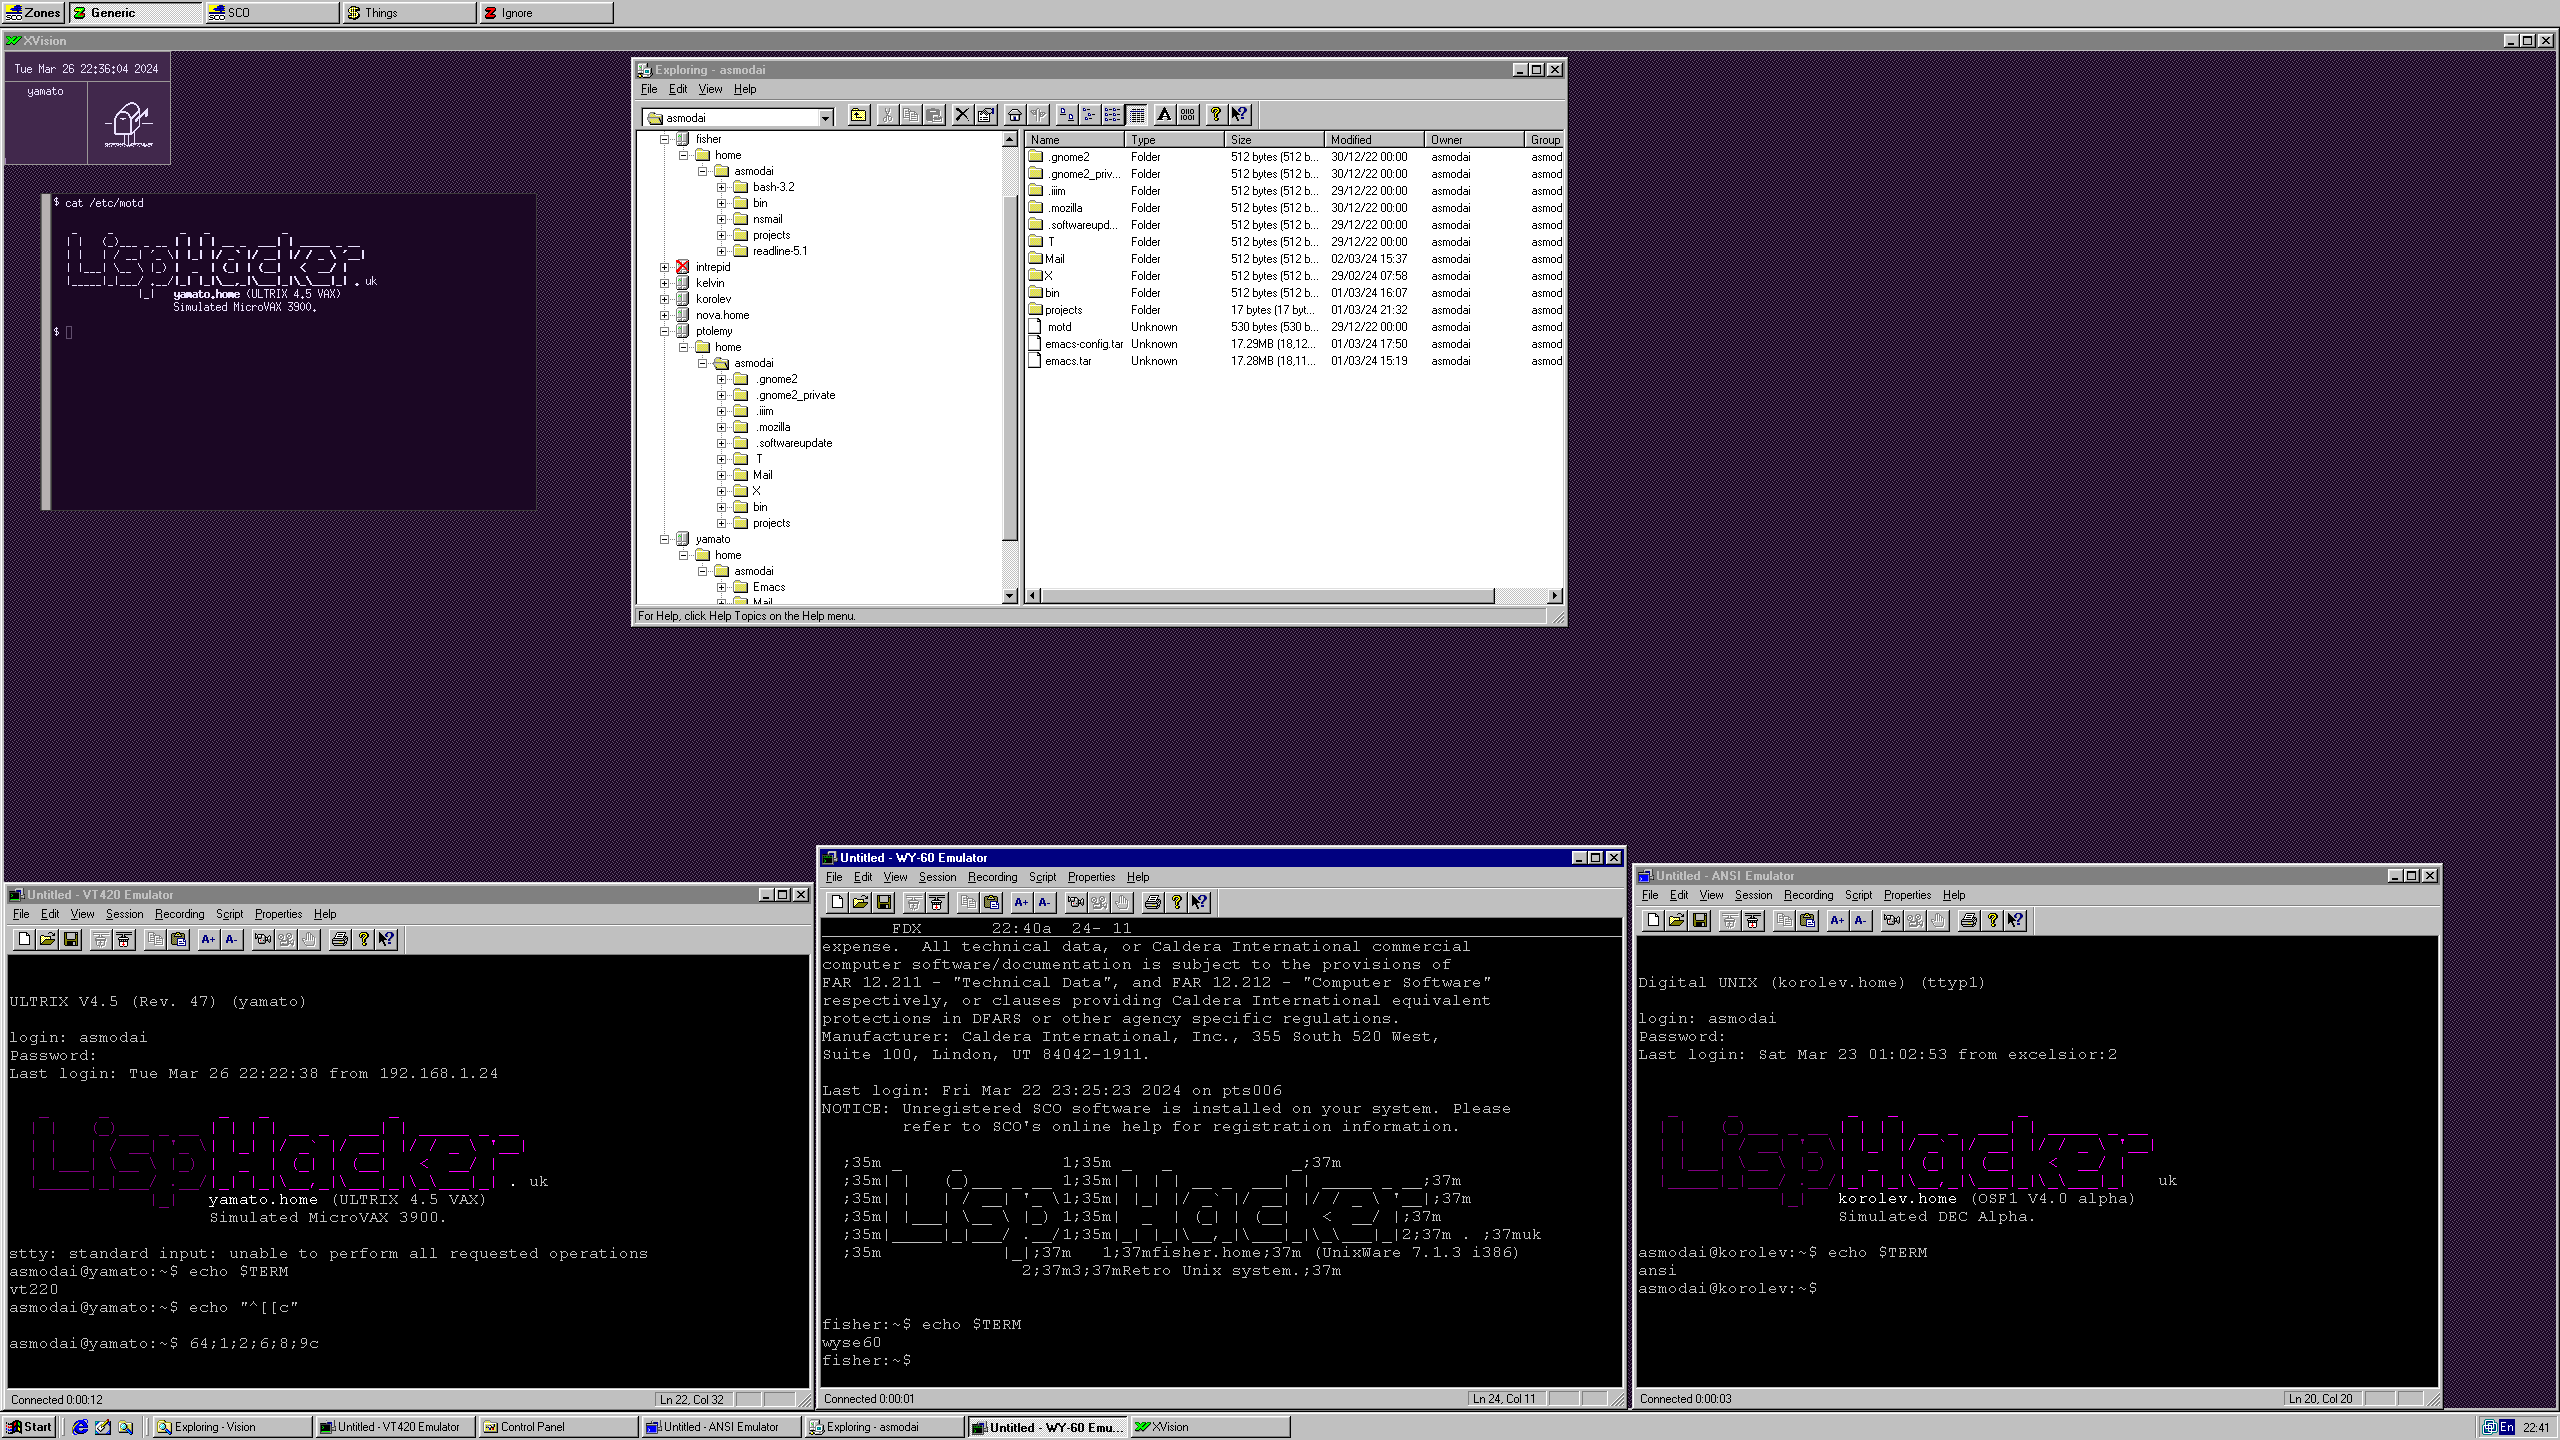This screenshot has height=1440, width=2560.
Task: Click New Session icon in WY-60 Emulator toolbar
Action: click(837, 902)
